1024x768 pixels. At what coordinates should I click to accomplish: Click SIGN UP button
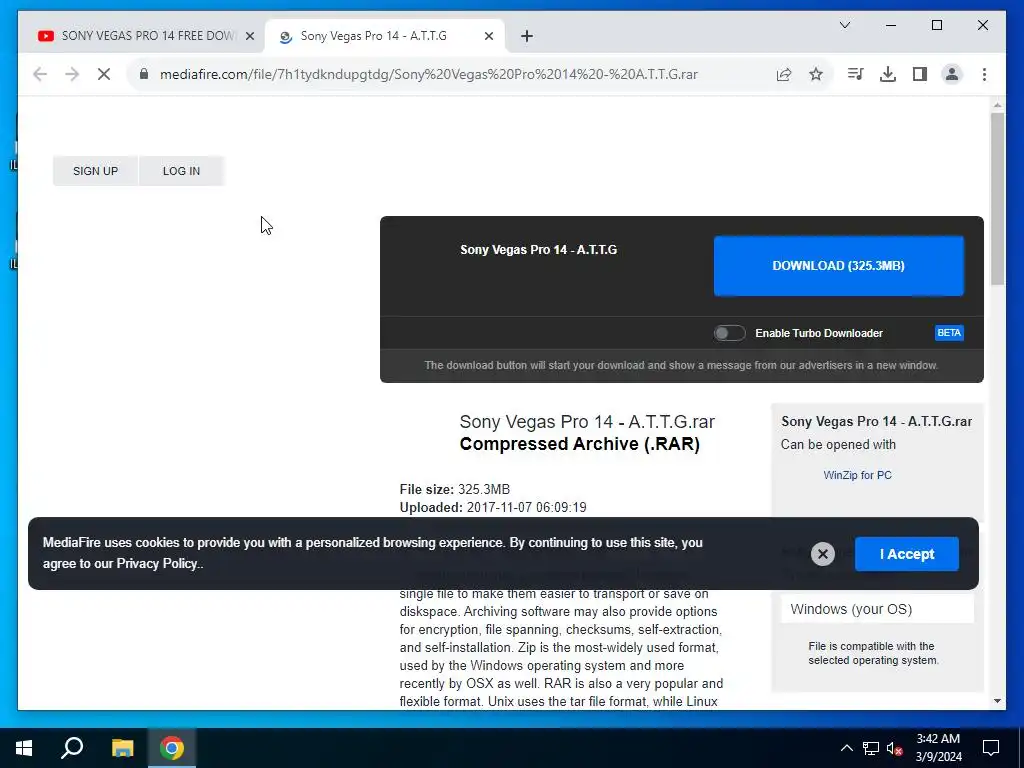point(95,171)
